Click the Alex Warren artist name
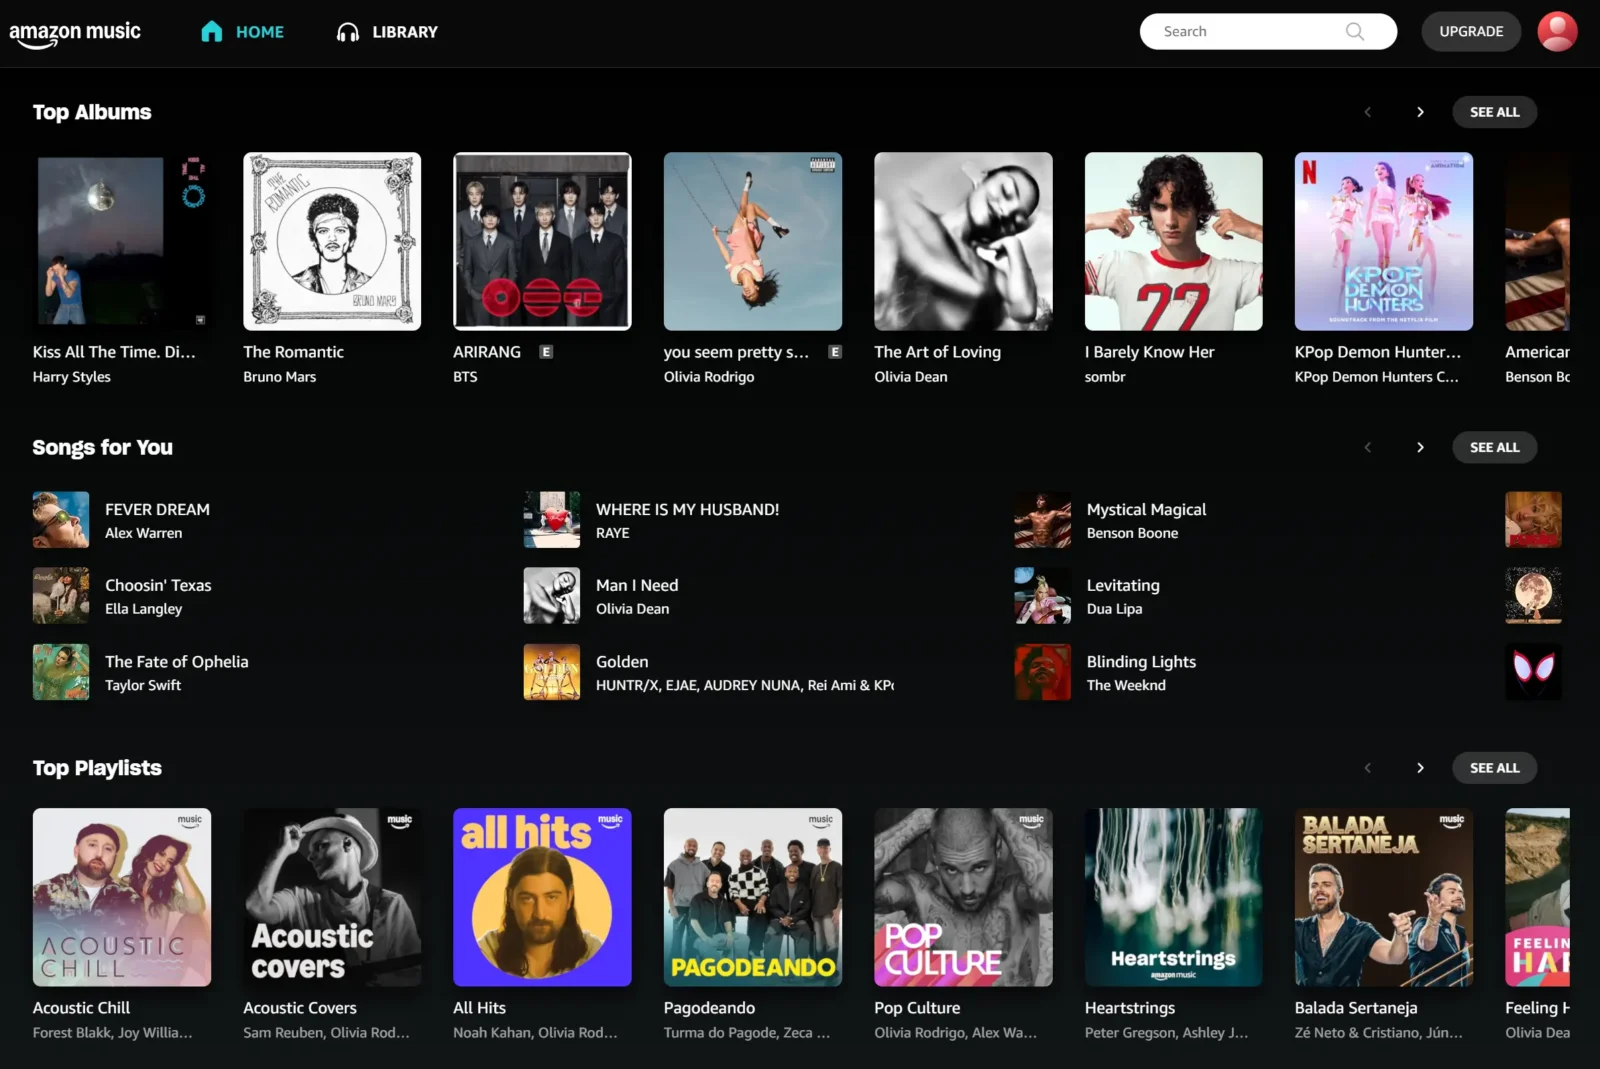 pos(144,533)
